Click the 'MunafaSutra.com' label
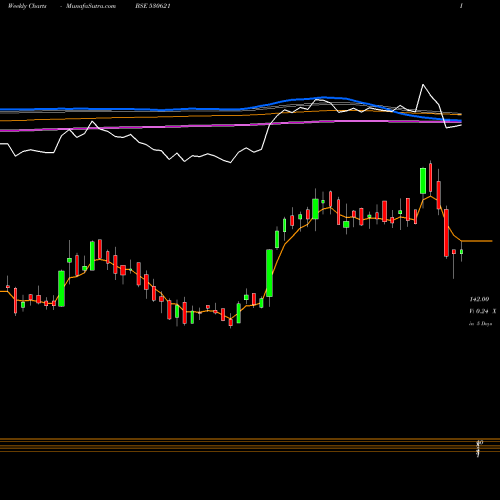Viewport: 500px width, 500px height. click(91, 6)
